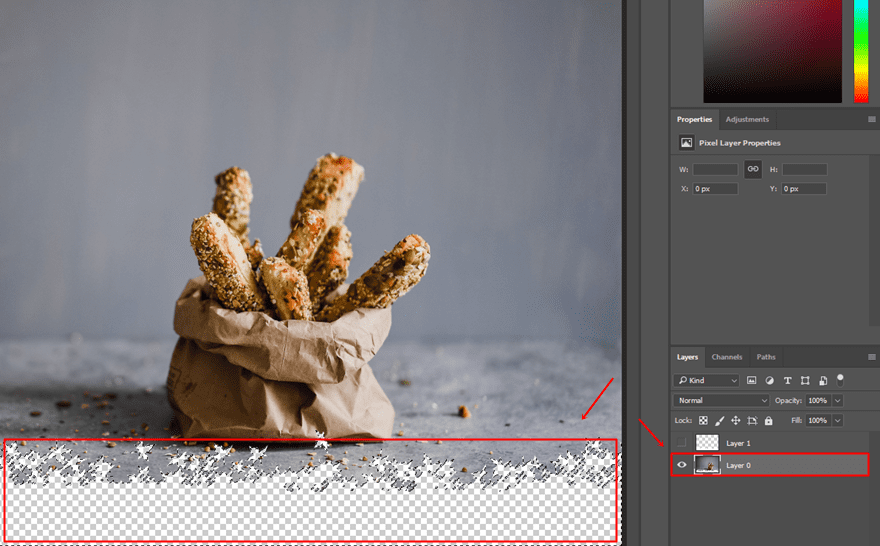Select Layer 1 thumbnail
880x546 pixels.
707,443
